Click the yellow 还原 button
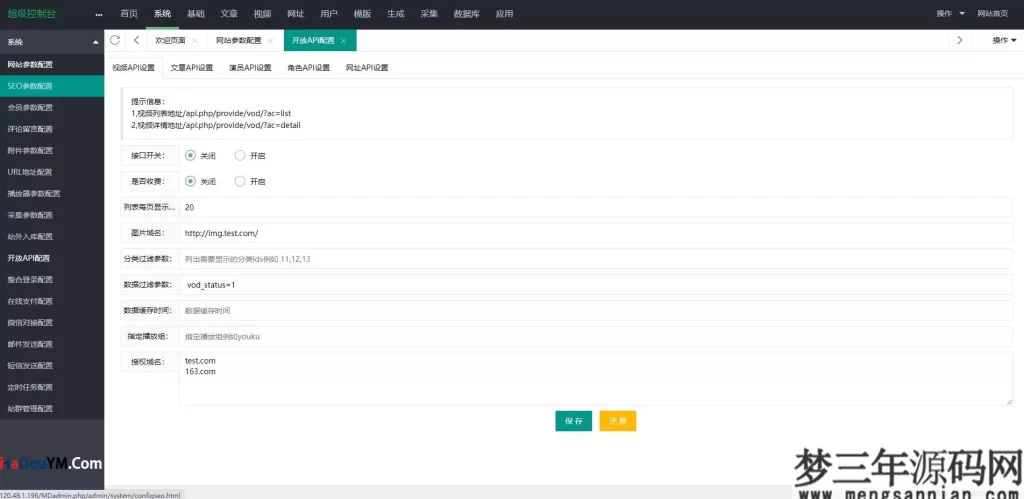The image size is (1024, 499). coord(617,421)
